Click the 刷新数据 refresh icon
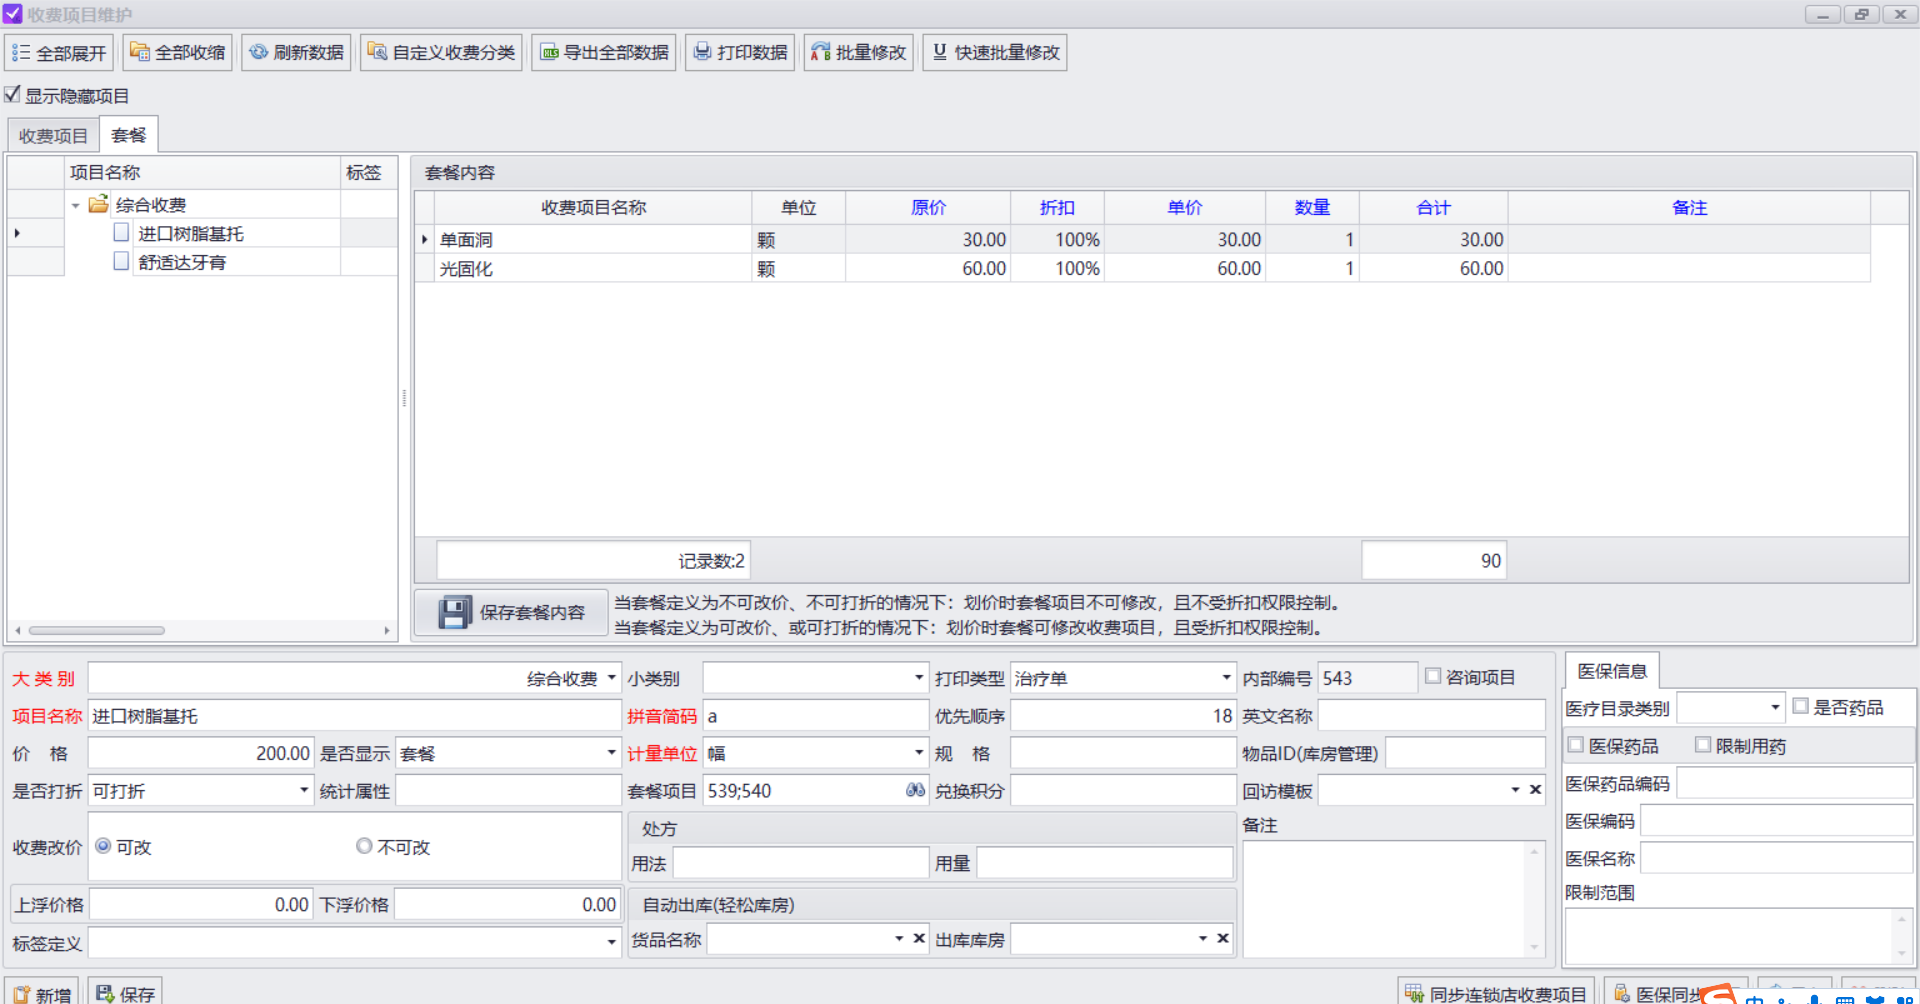This screenshot has width=1920, height=1004. 259,52
